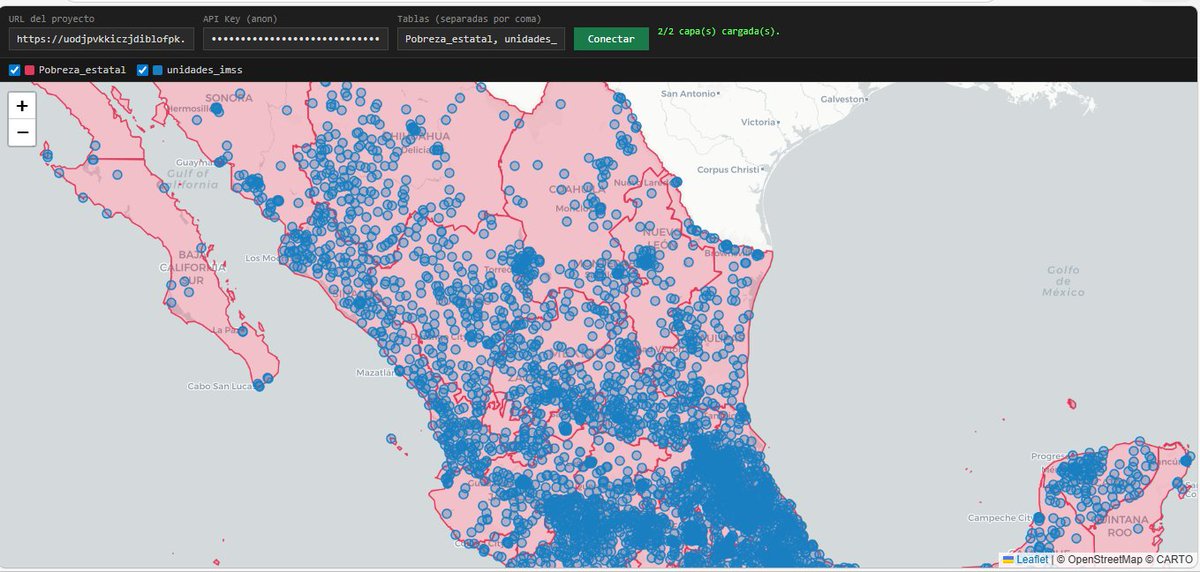This screenshot has width=1200, height=572.
Task: Click the Golfo de México label
Action: tap(1065, 280)
